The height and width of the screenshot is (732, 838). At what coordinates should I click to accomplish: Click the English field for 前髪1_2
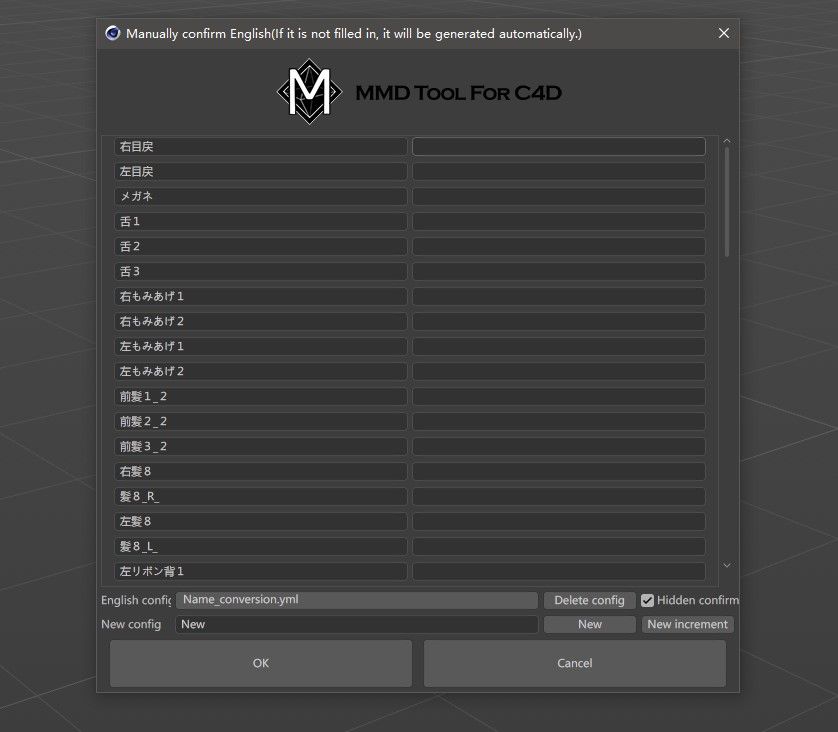click(x=558, y=396)
